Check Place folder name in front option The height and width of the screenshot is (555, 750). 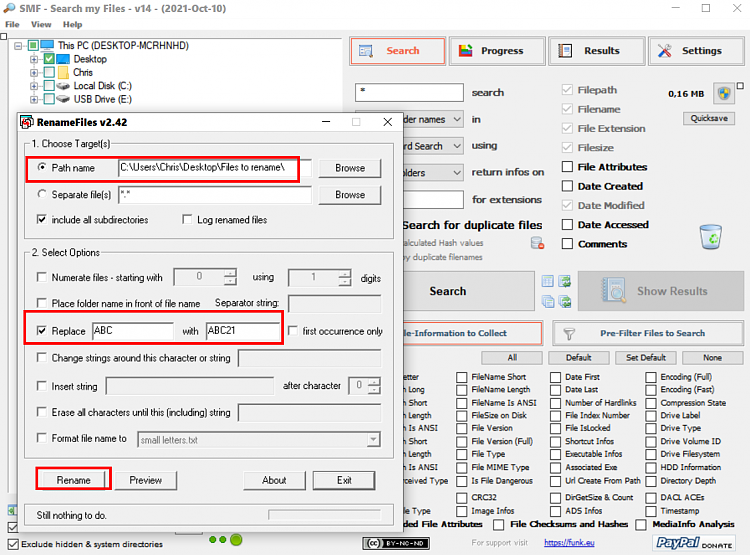[x=42, y=303]
